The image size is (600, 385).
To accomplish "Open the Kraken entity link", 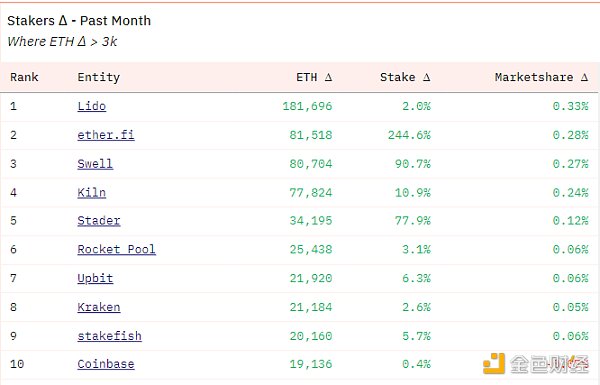I will (x=99, y=307).
